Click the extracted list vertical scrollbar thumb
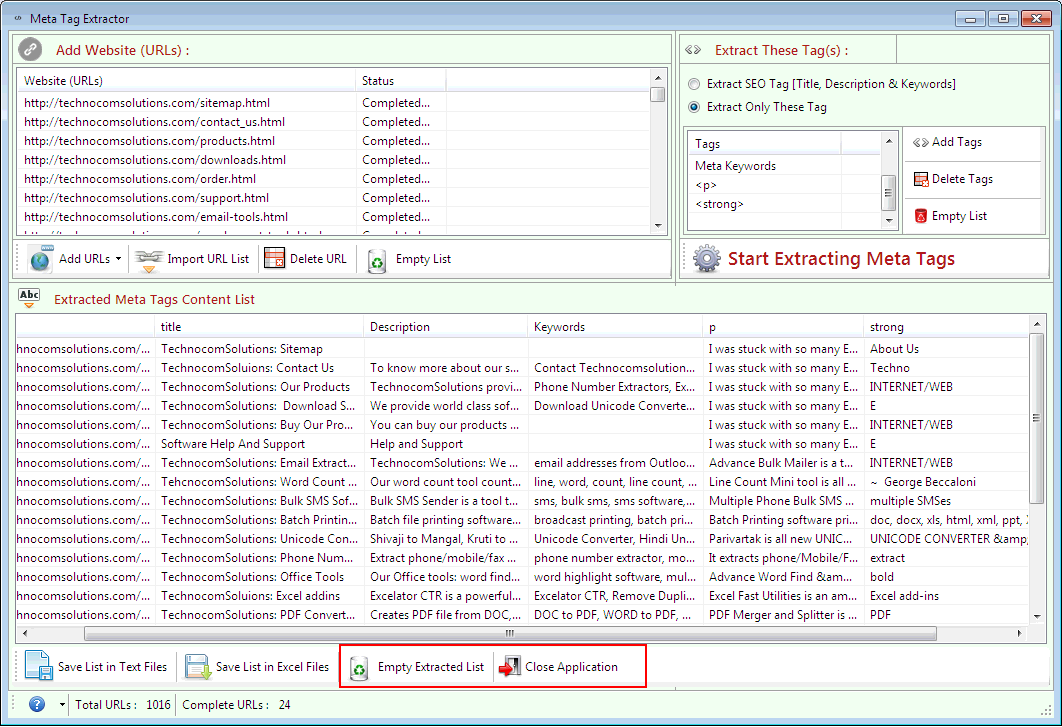This screenshot has height=727, width=1062. click(1036, 418)
